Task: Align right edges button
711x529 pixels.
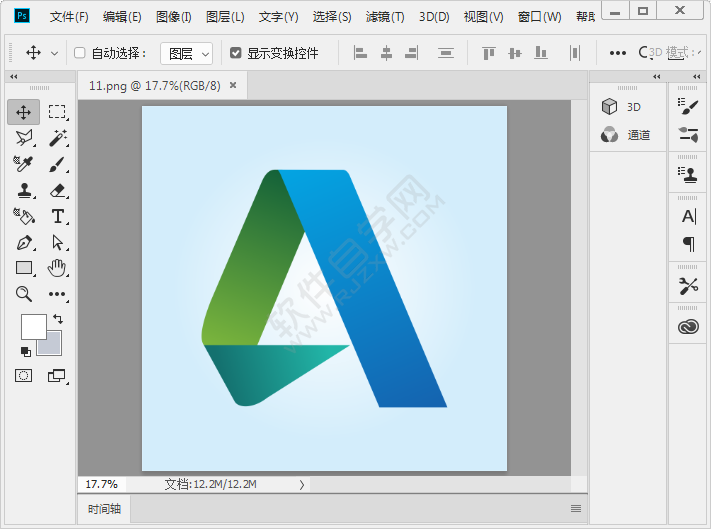Action: tap(412, 53)
